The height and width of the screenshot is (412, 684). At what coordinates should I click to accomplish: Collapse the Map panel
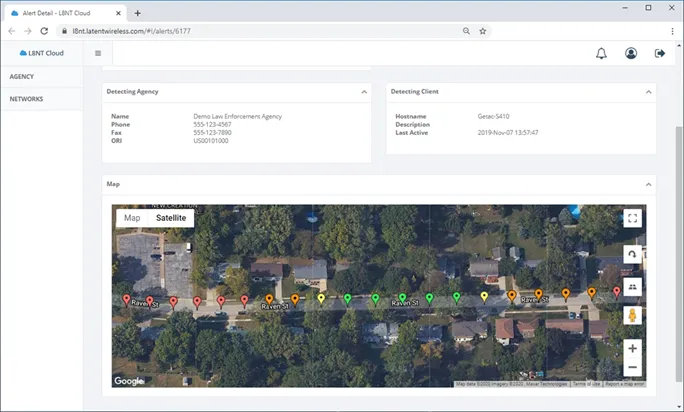coord(649,184)
